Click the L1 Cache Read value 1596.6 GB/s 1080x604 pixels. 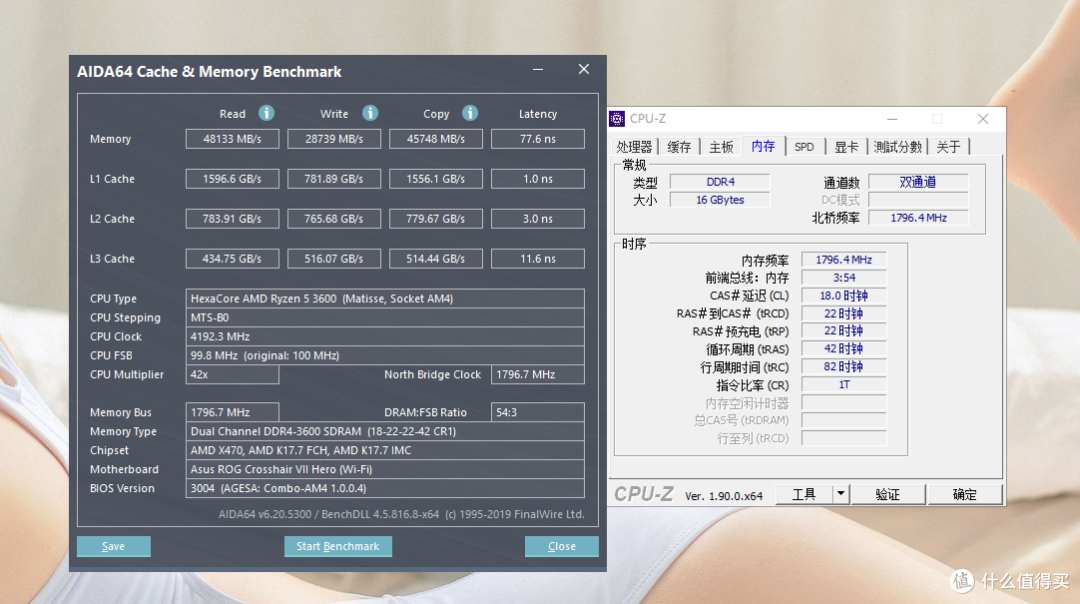(x=232, y=178)
